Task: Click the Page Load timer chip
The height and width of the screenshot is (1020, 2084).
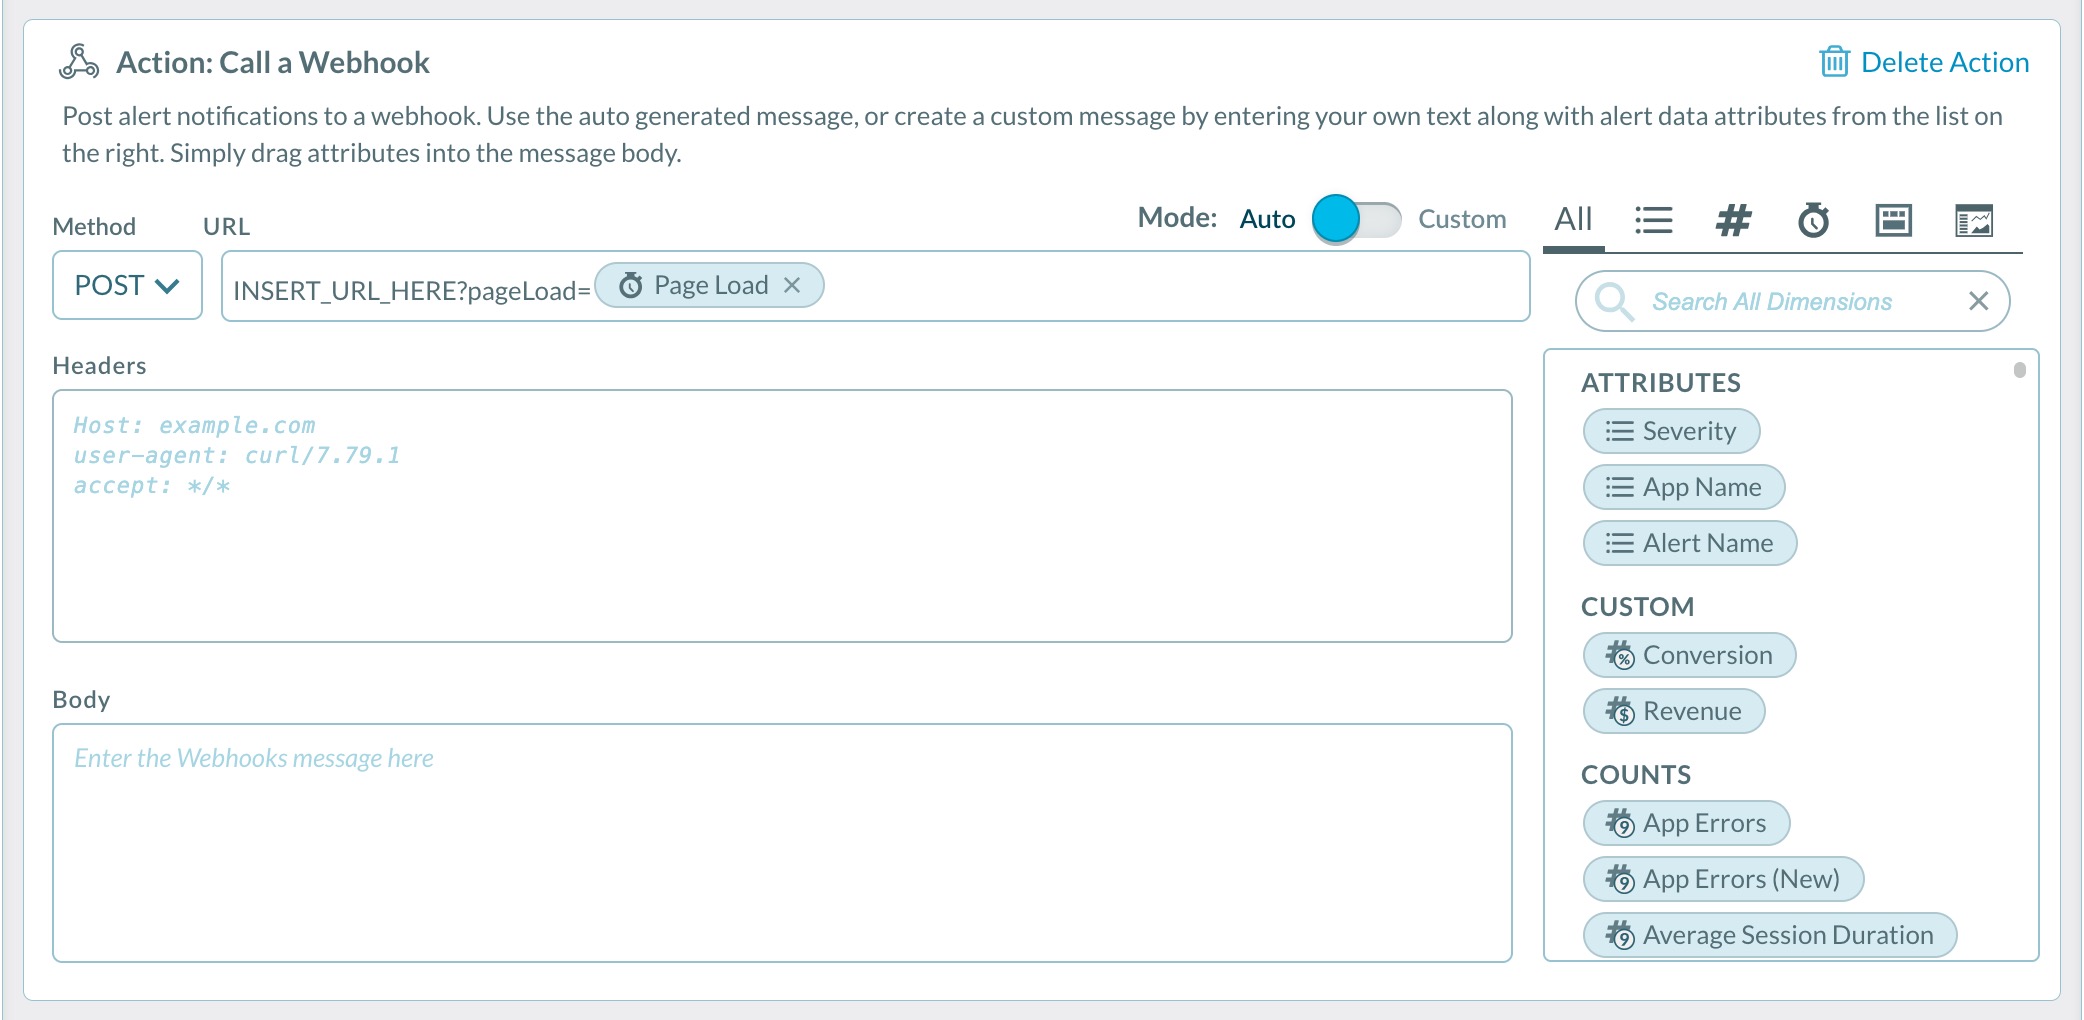Action: 709,285
